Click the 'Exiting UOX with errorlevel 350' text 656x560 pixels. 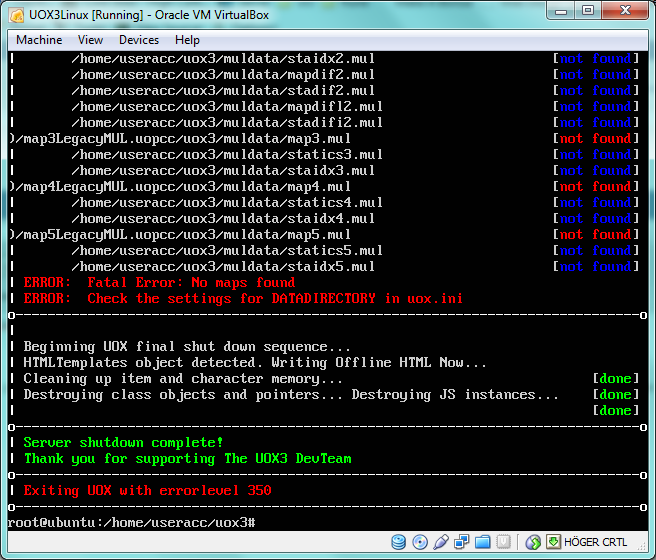pos(147,491)
